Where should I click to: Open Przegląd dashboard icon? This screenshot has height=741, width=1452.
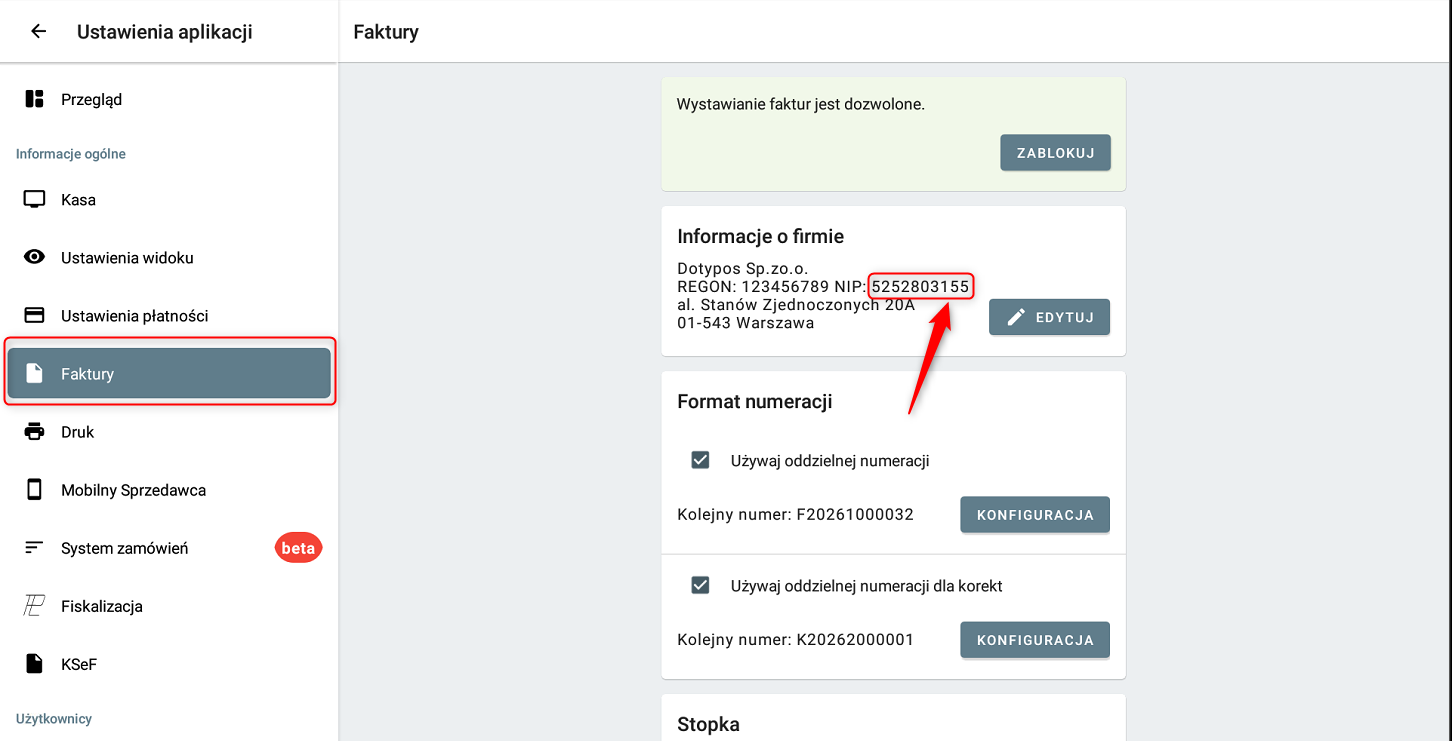click(34, 99)
